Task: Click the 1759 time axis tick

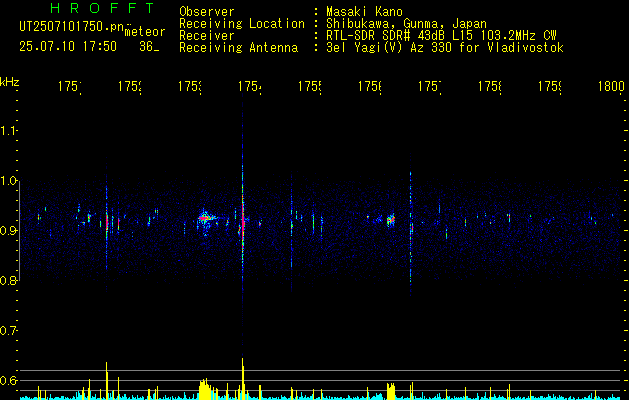Action: click(550, 86)
